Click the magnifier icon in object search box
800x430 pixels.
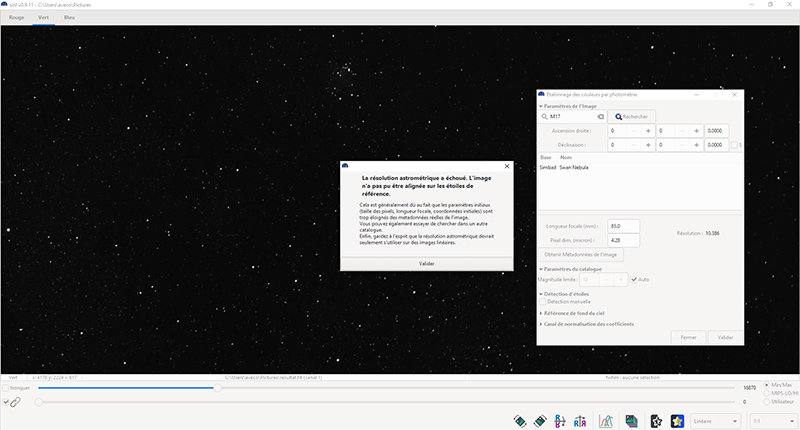click(x=544, y=117)
